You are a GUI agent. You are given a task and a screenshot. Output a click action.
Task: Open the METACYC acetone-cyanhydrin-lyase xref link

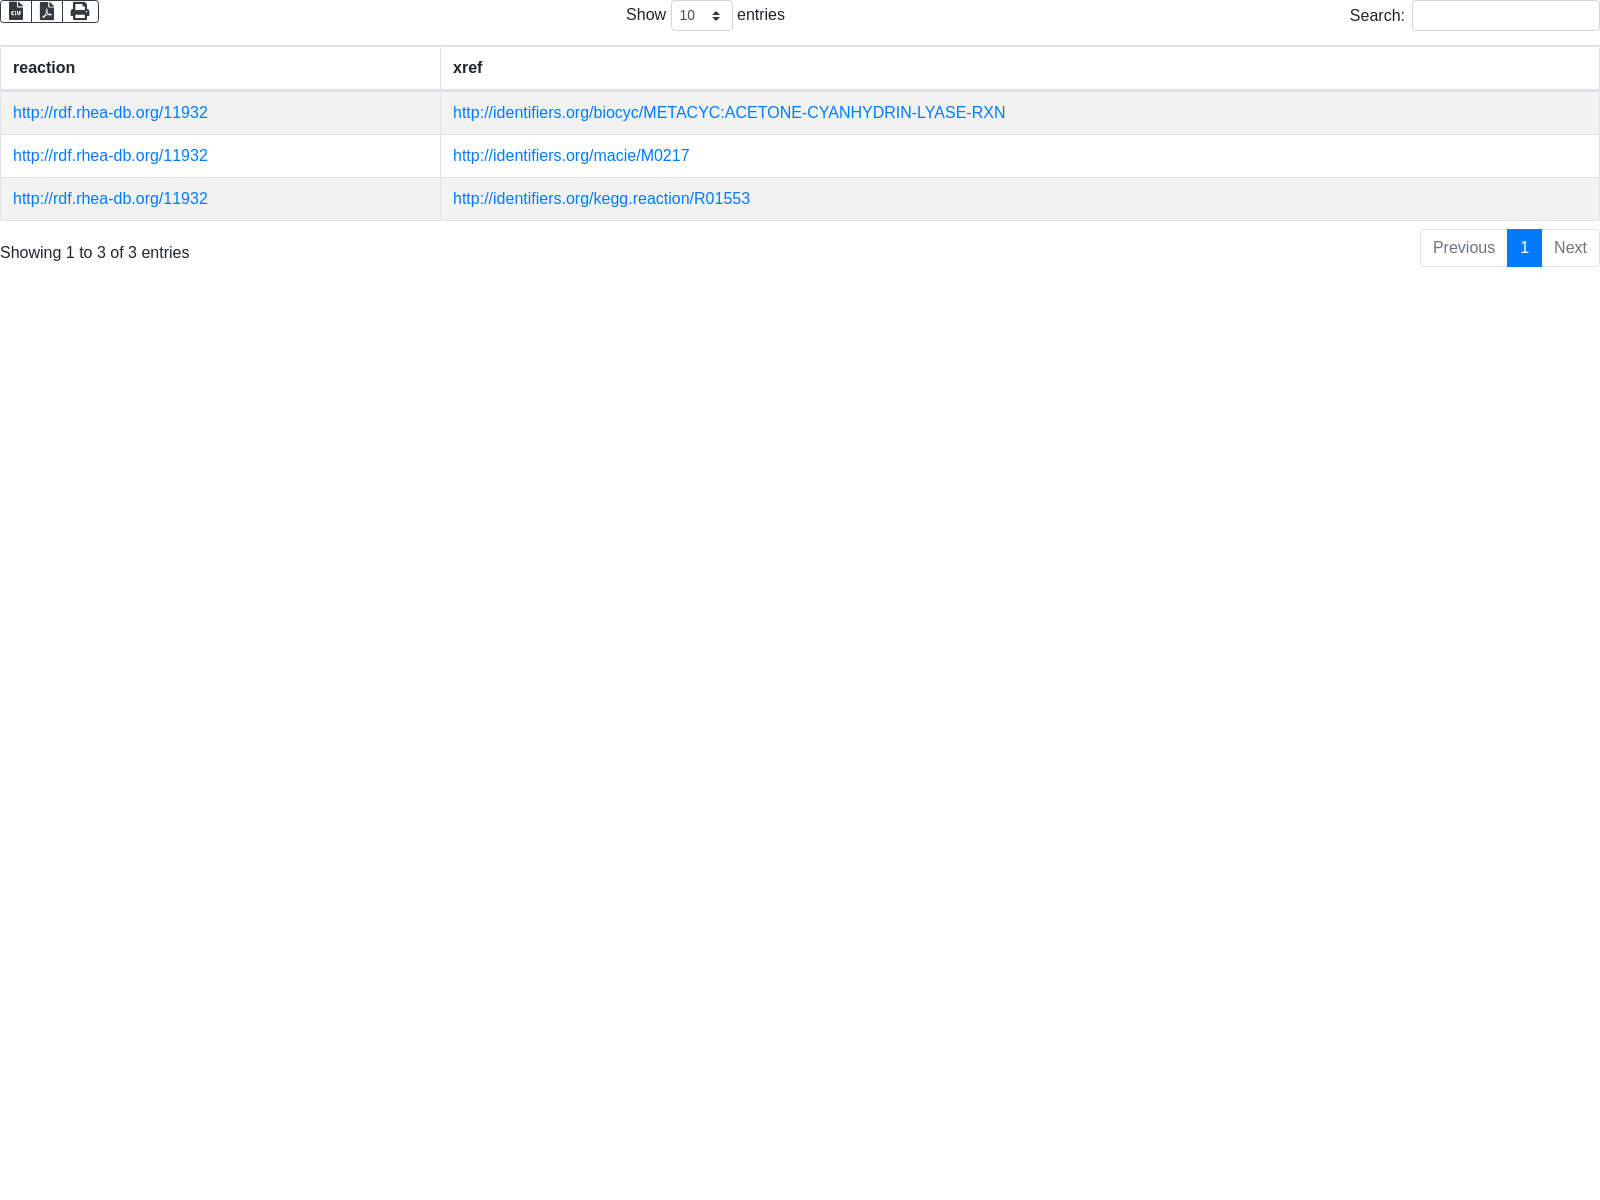click(x=728, y=113)
